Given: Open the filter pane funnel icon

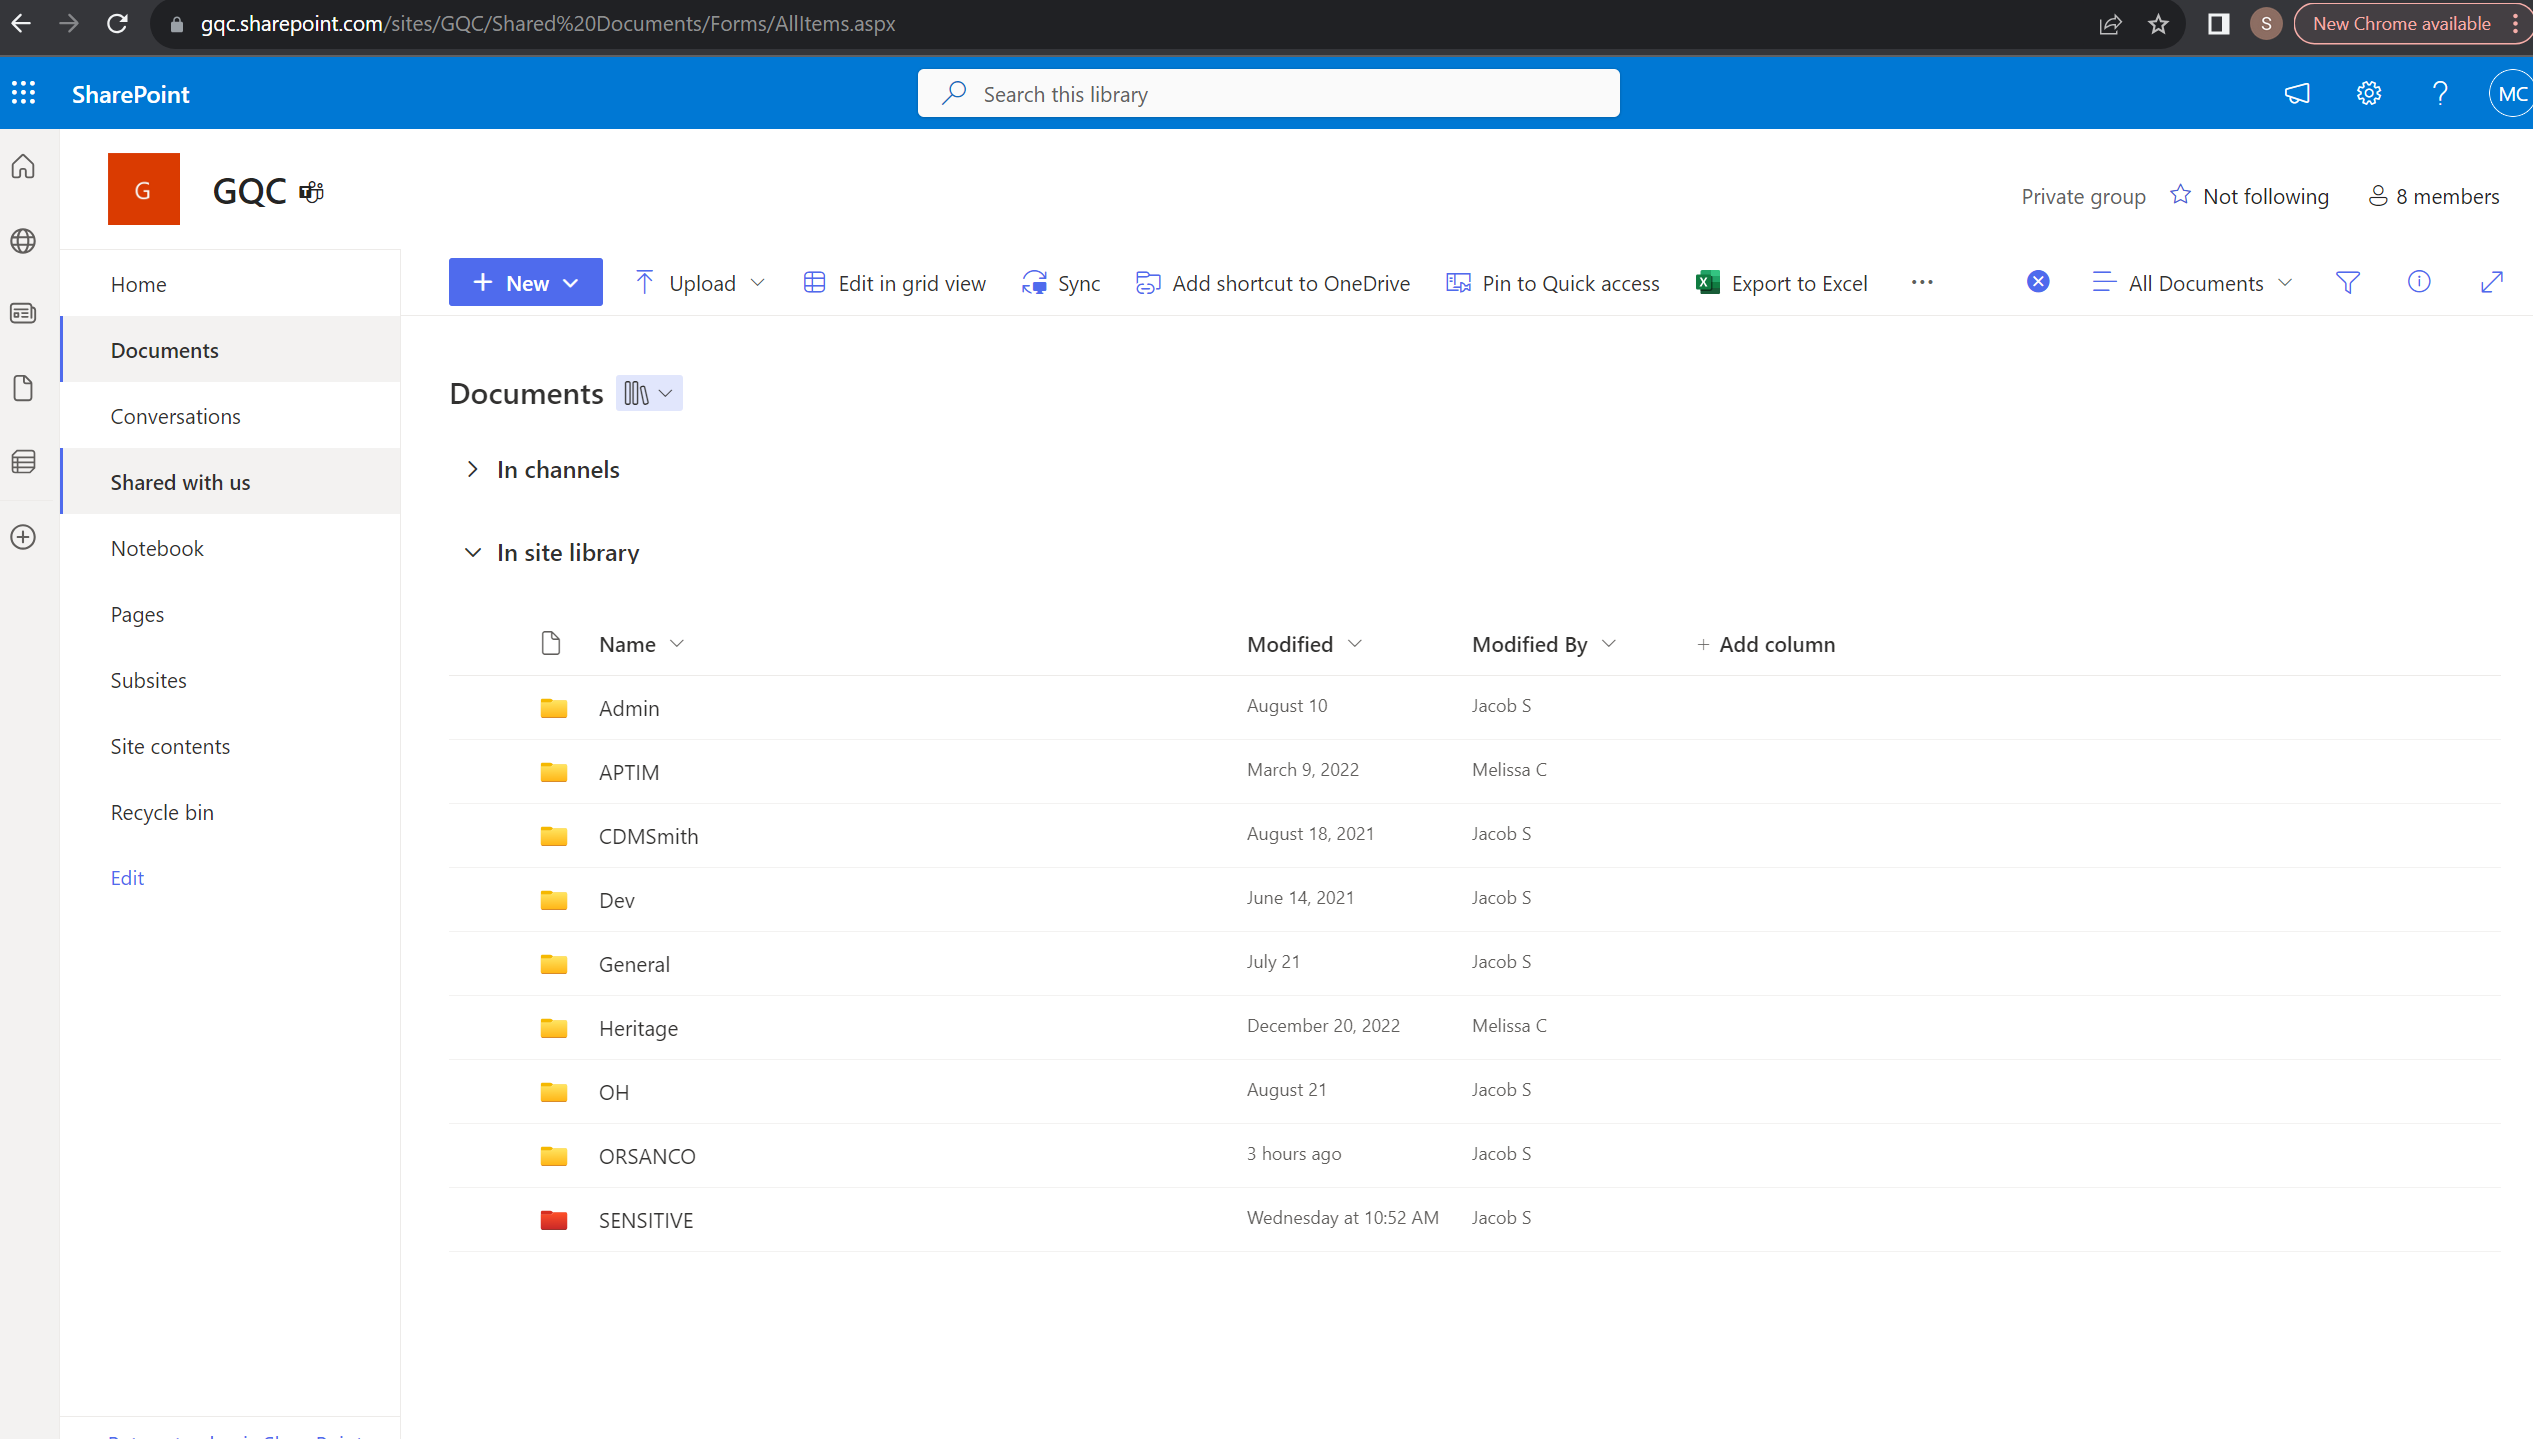Looking at the screenshot, I should click(x=2347, y=283).
